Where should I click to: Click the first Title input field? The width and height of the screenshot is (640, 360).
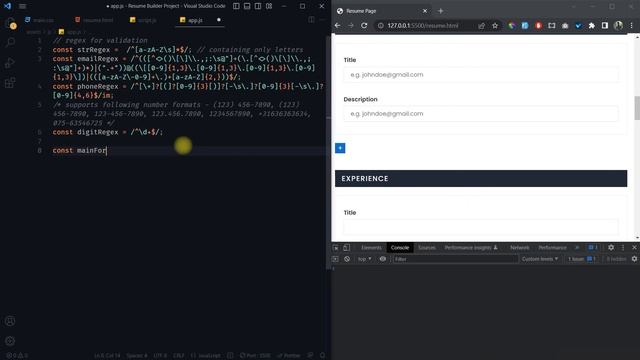click(x=481, y=75)
